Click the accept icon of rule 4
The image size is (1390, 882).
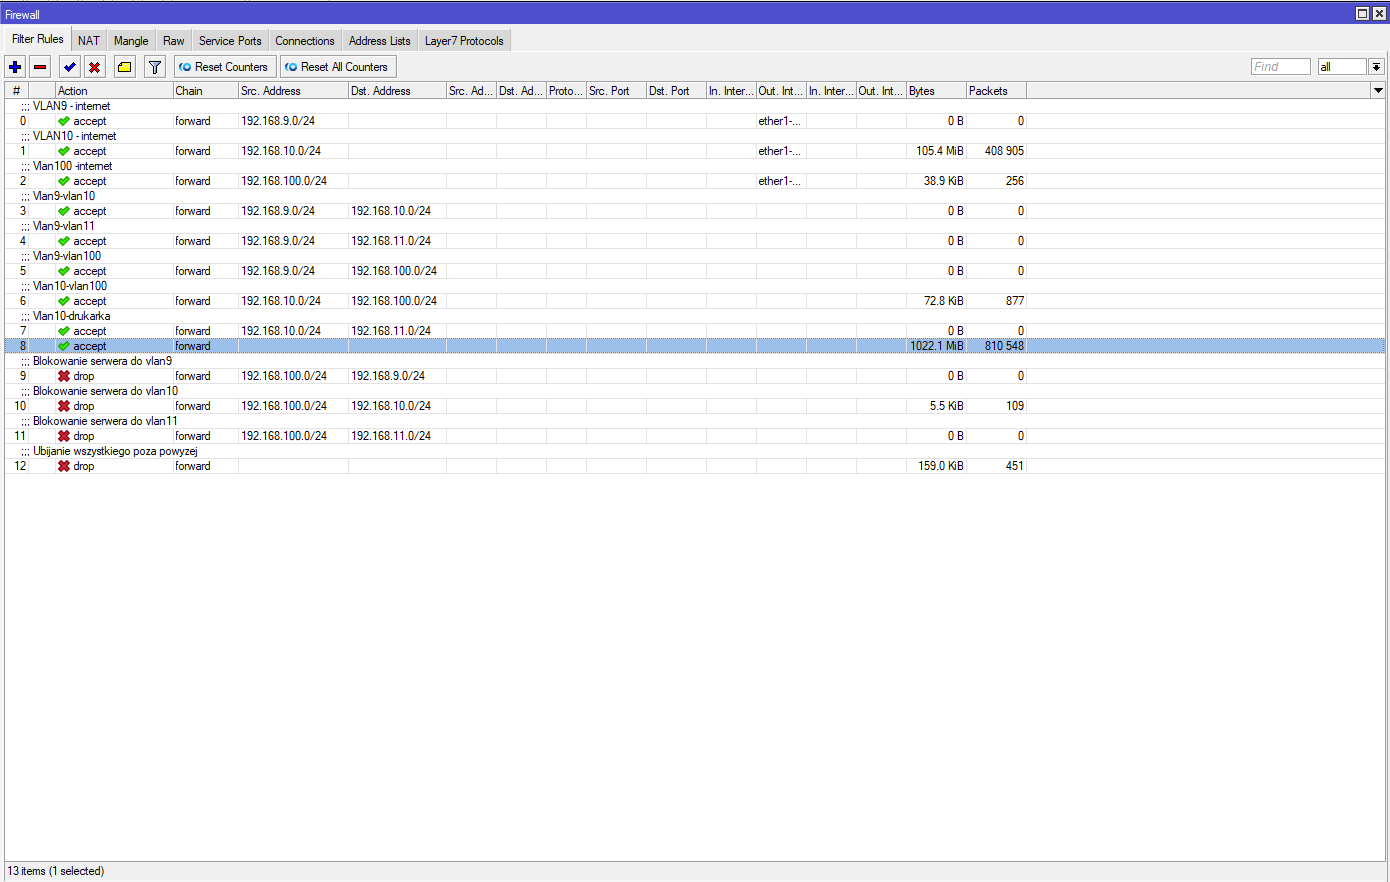(64, 241)
